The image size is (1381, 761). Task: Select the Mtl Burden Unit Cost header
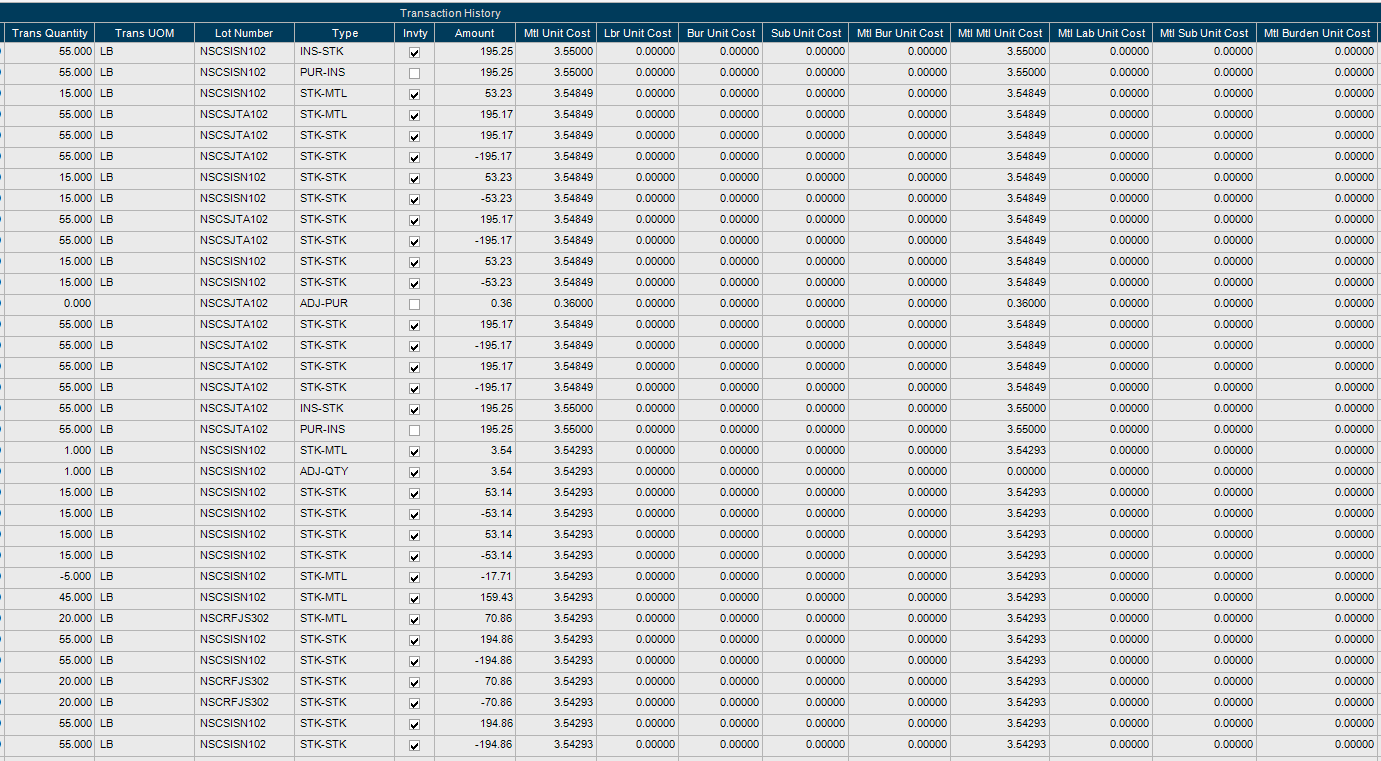tap(1317, 33)
